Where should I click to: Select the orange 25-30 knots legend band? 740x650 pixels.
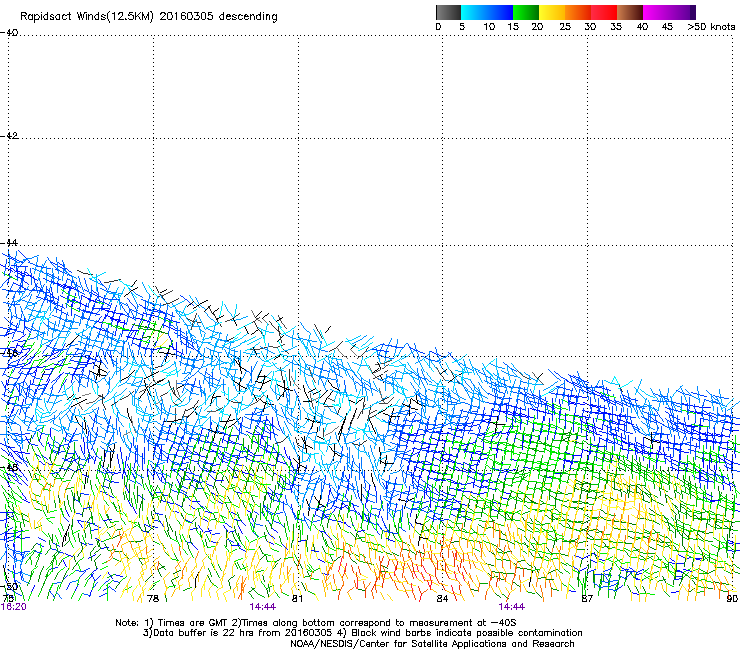point(578,12)
